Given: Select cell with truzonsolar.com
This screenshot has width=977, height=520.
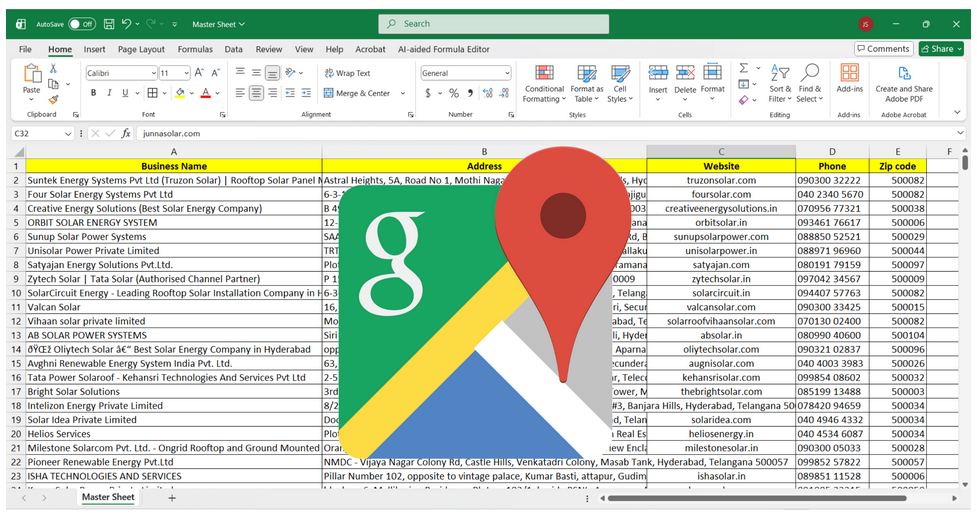Looking at the screenshot, I should click(x=721, y=180).
